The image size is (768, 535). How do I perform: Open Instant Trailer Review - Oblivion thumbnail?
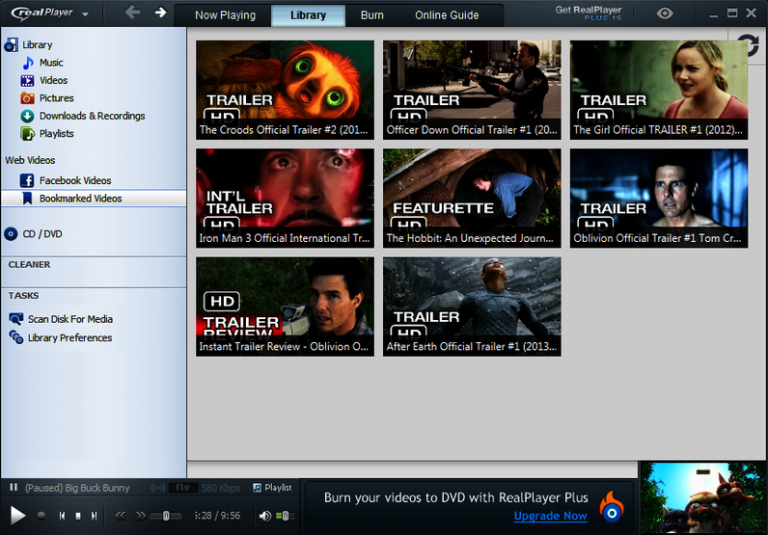(x=285, y=307)
